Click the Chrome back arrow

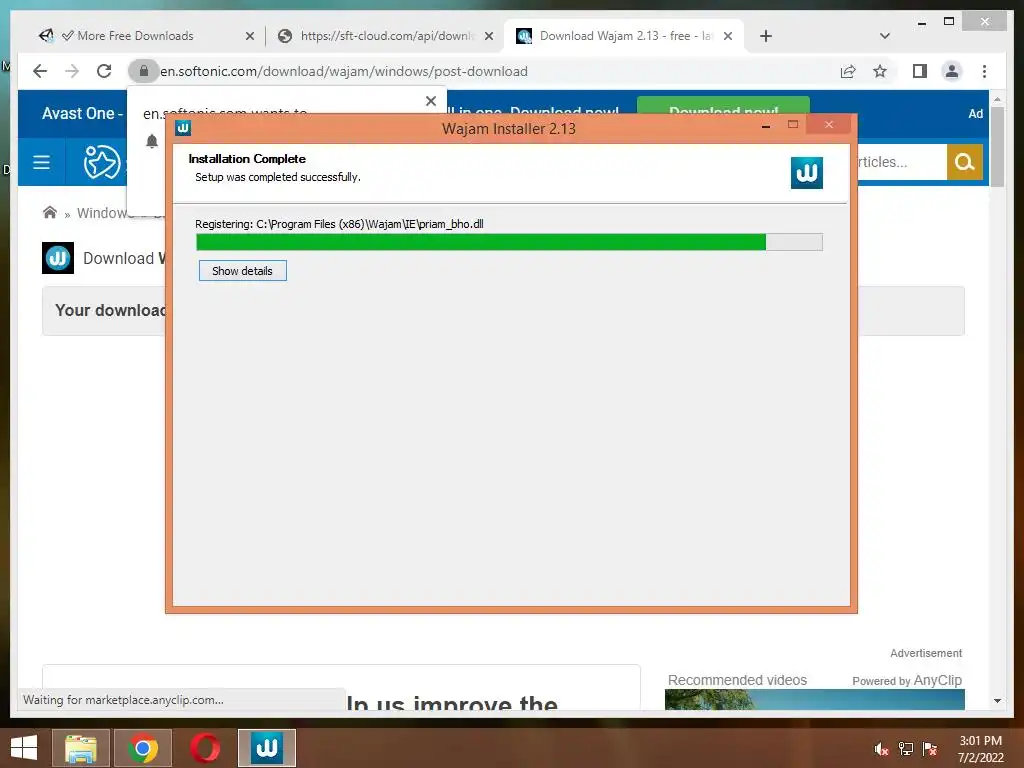[40, 71]
